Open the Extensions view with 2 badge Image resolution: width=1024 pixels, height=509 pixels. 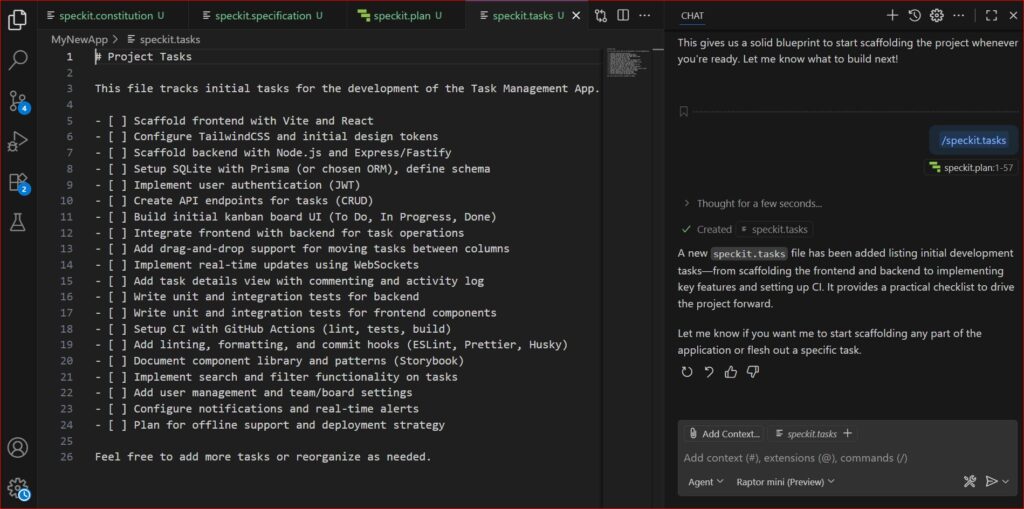coord(18,182)
